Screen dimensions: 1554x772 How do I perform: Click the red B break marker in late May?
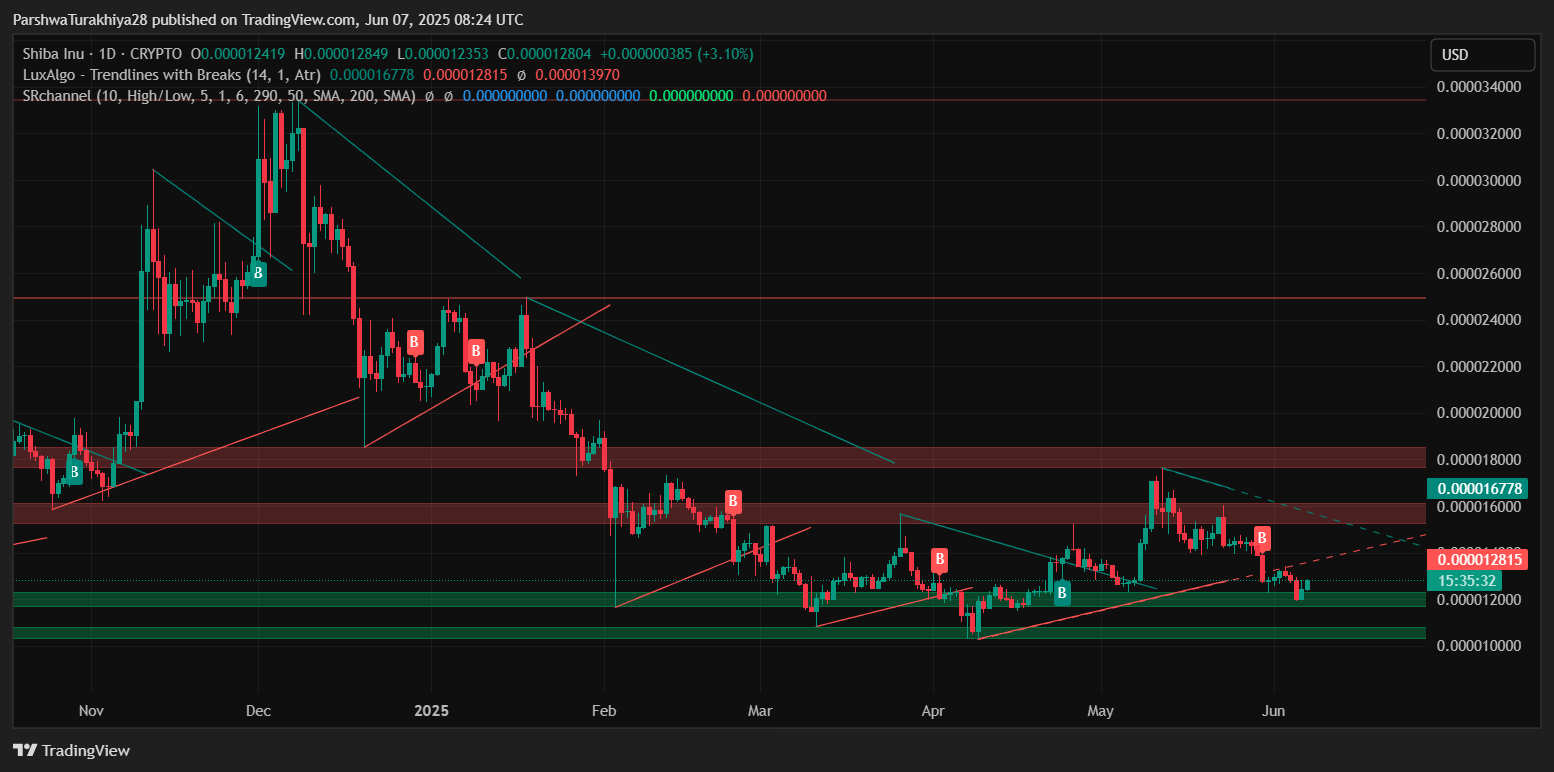[x=1263, y=538]
